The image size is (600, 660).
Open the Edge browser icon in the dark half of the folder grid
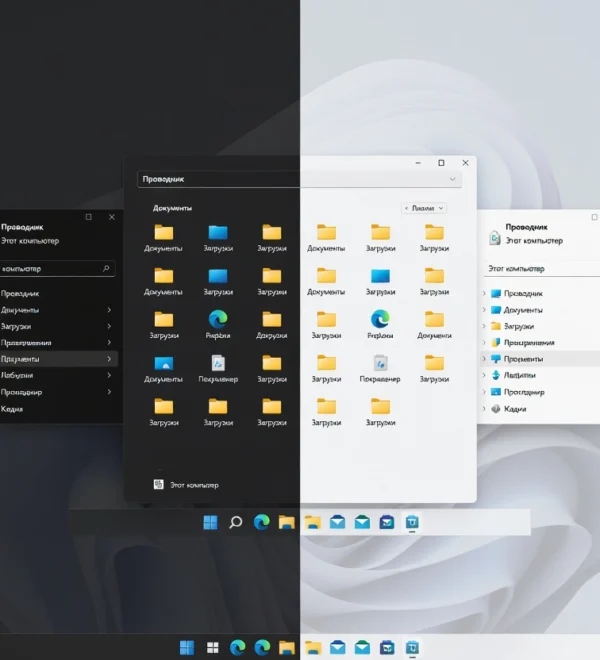point(218,319)
